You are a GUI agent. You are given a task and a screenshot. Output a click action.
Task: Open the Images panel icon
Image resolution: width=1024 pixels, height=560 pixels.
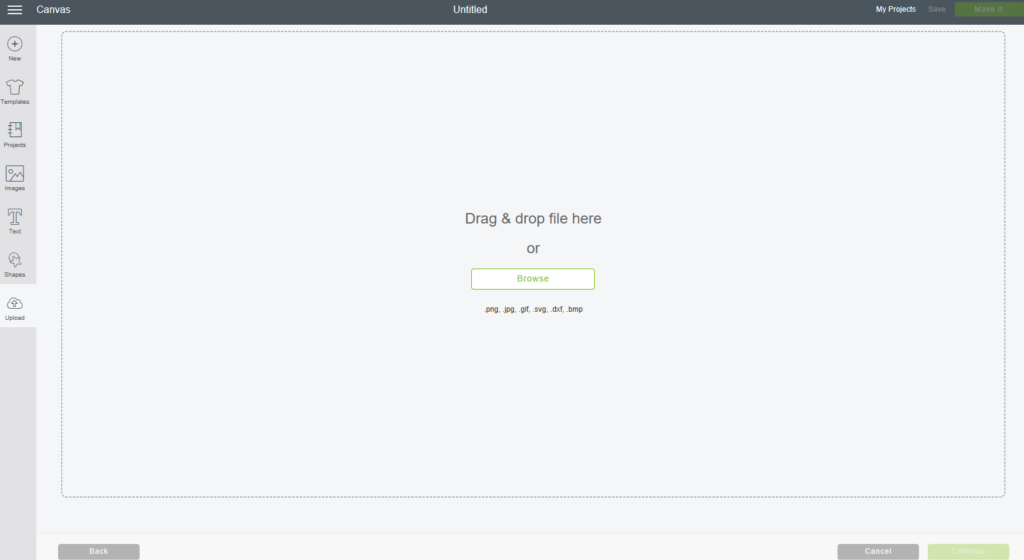[x=14, y=174]
